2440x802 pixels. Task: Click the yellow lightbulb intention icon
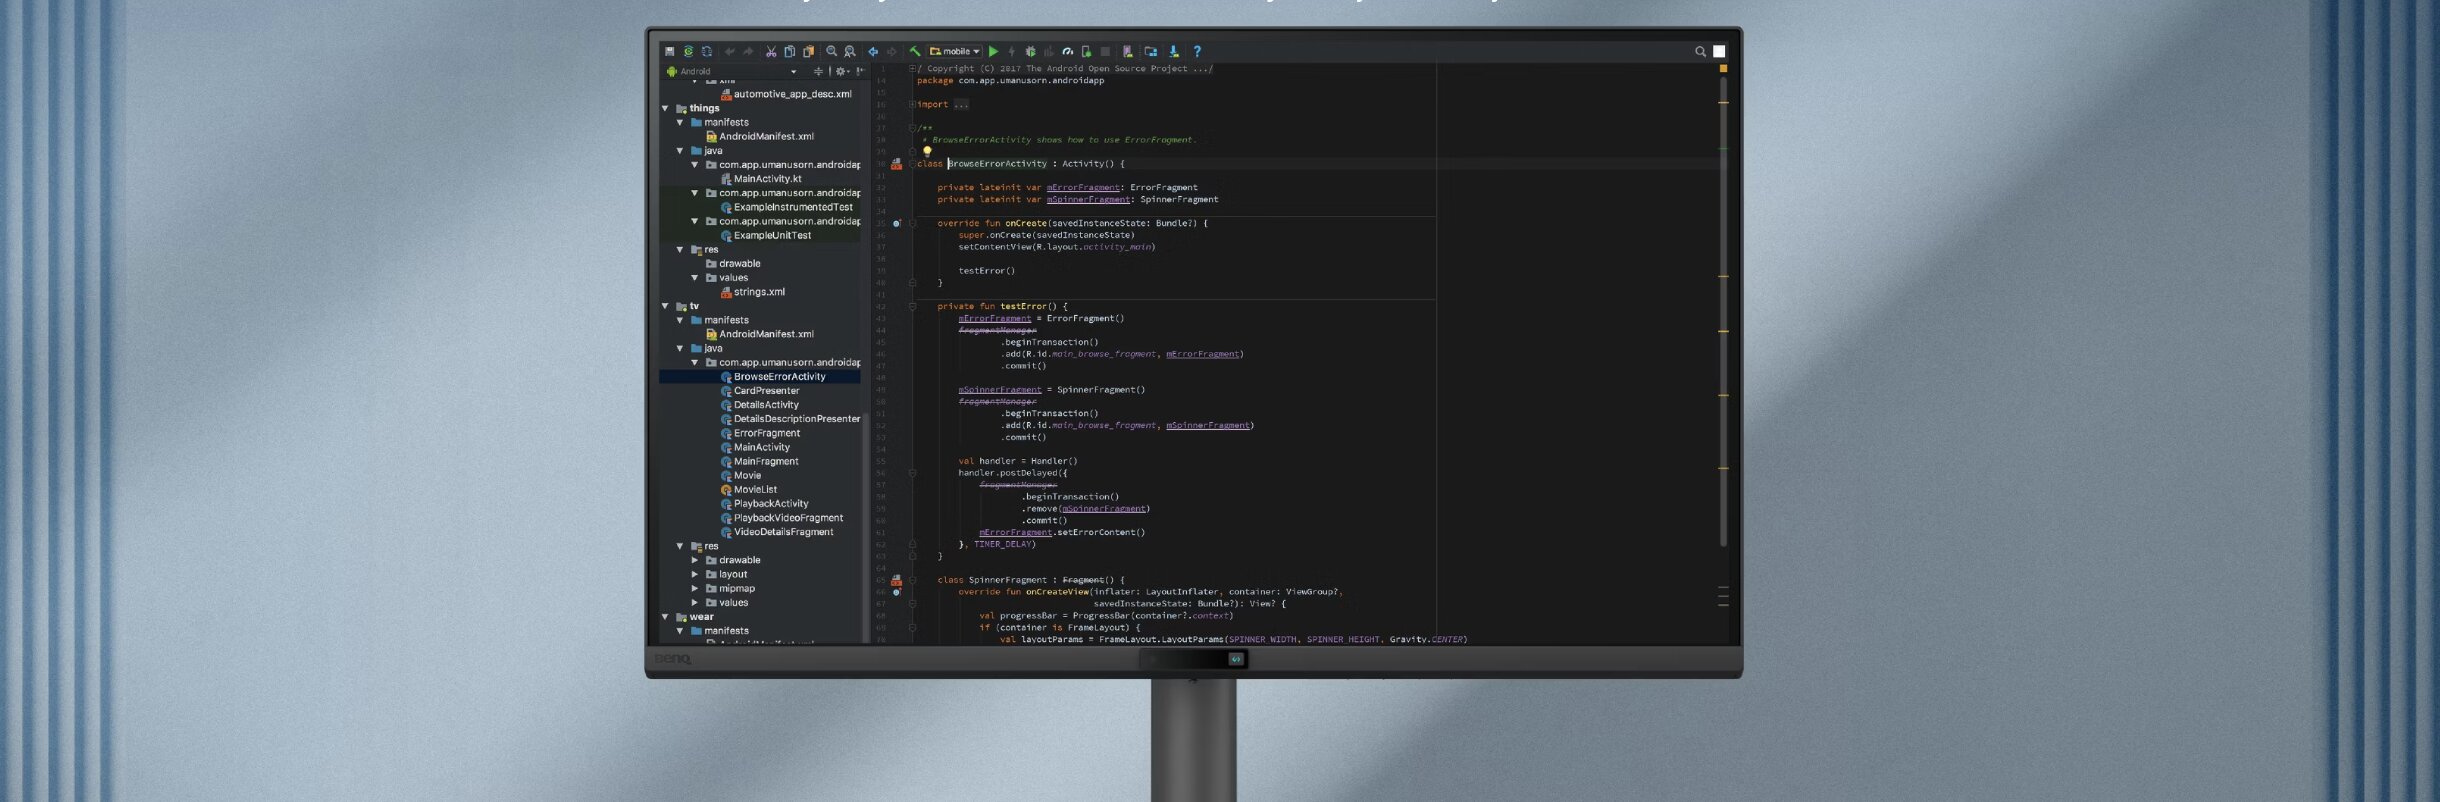point(927,152)
